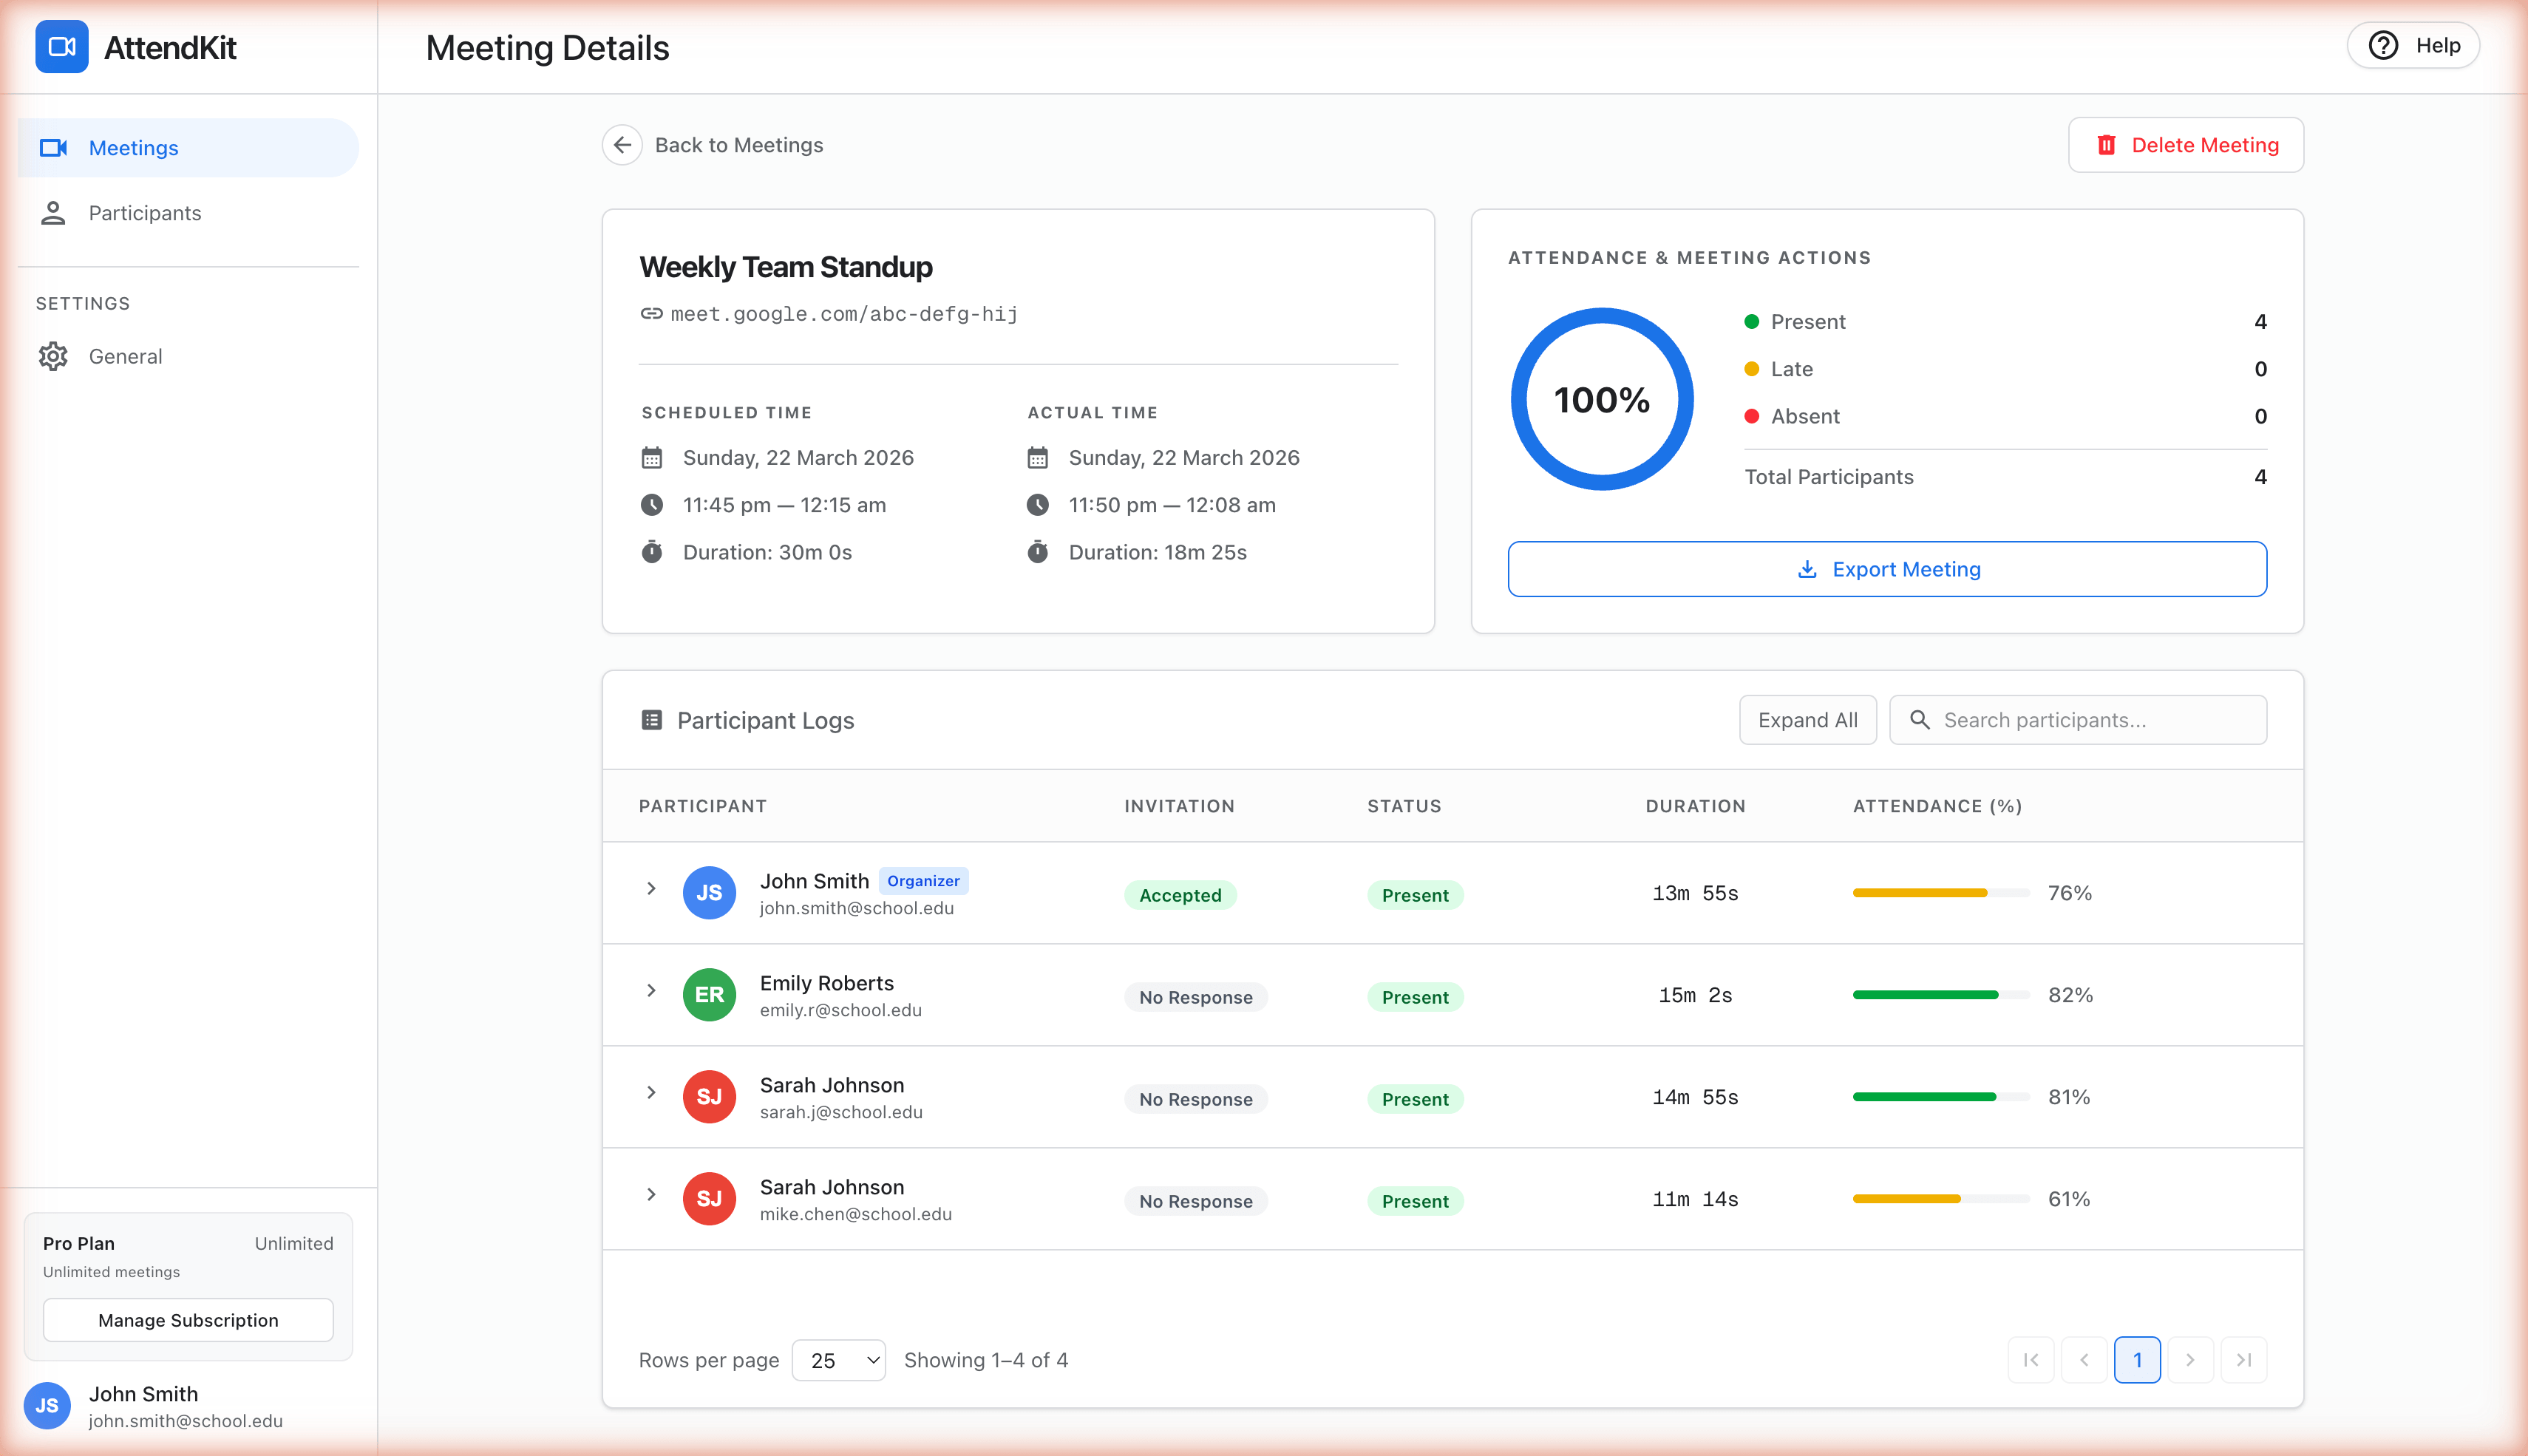This screenshot has width=2528, height=1456.
Task: Click the Manage Subscription button
Action: coord(188,1320)
